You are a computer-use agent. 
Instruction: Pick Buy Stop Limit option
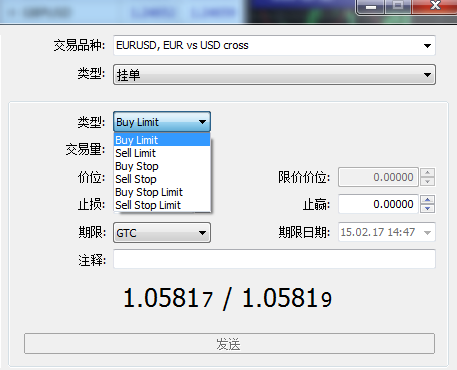click(162, 192)
